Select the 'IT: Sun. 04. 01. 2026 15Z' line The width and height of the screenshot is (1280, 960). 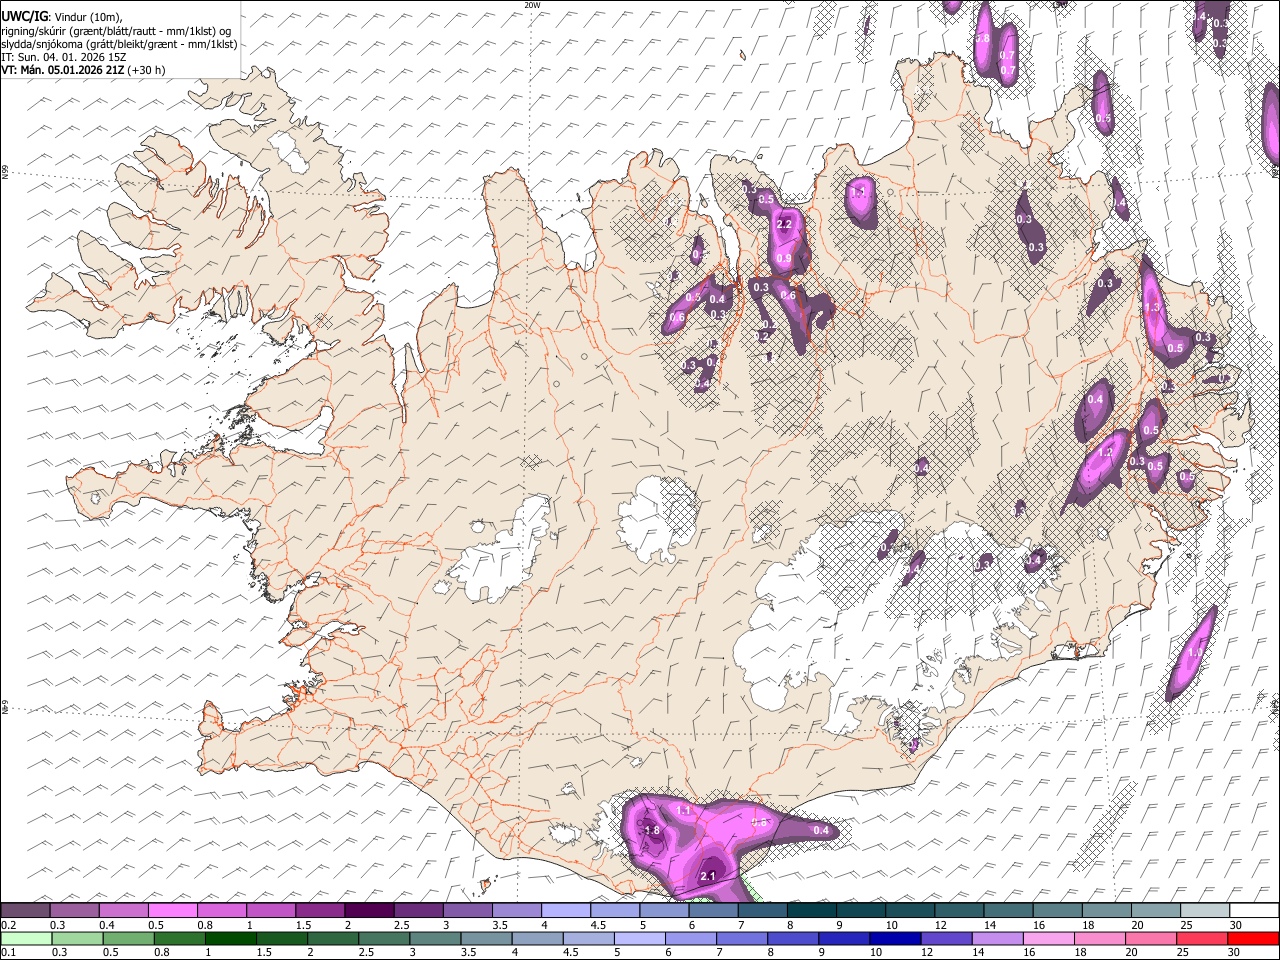63,57
